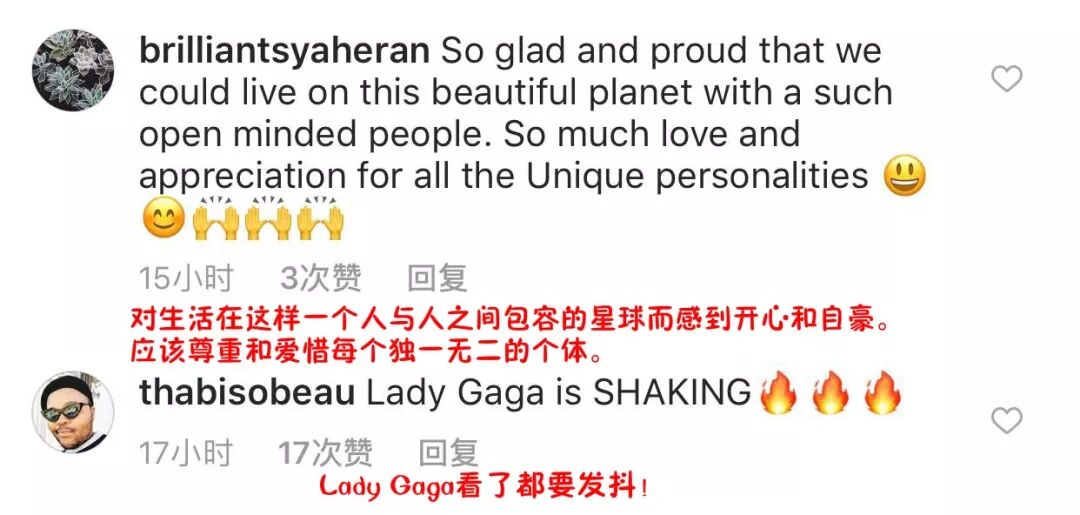
Task: Visit the thabisobeau username link
Action: click(247, 393)
